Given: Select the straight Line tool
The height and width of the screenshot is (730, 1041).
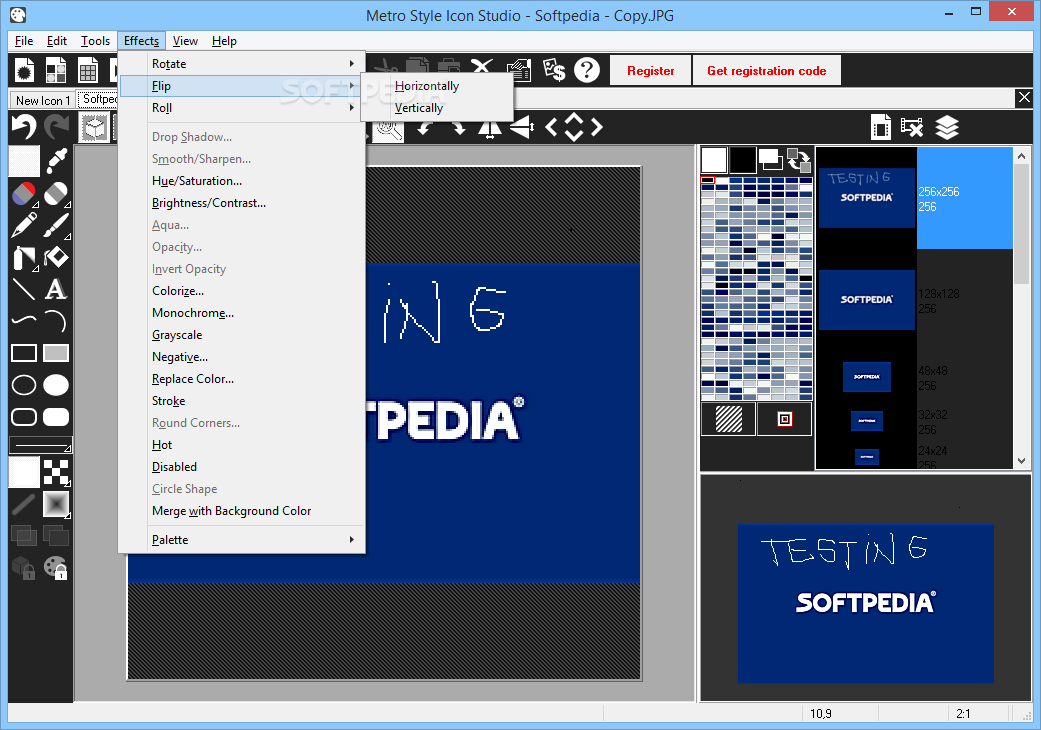Looking at the screenshot, I should pos(24,289).
